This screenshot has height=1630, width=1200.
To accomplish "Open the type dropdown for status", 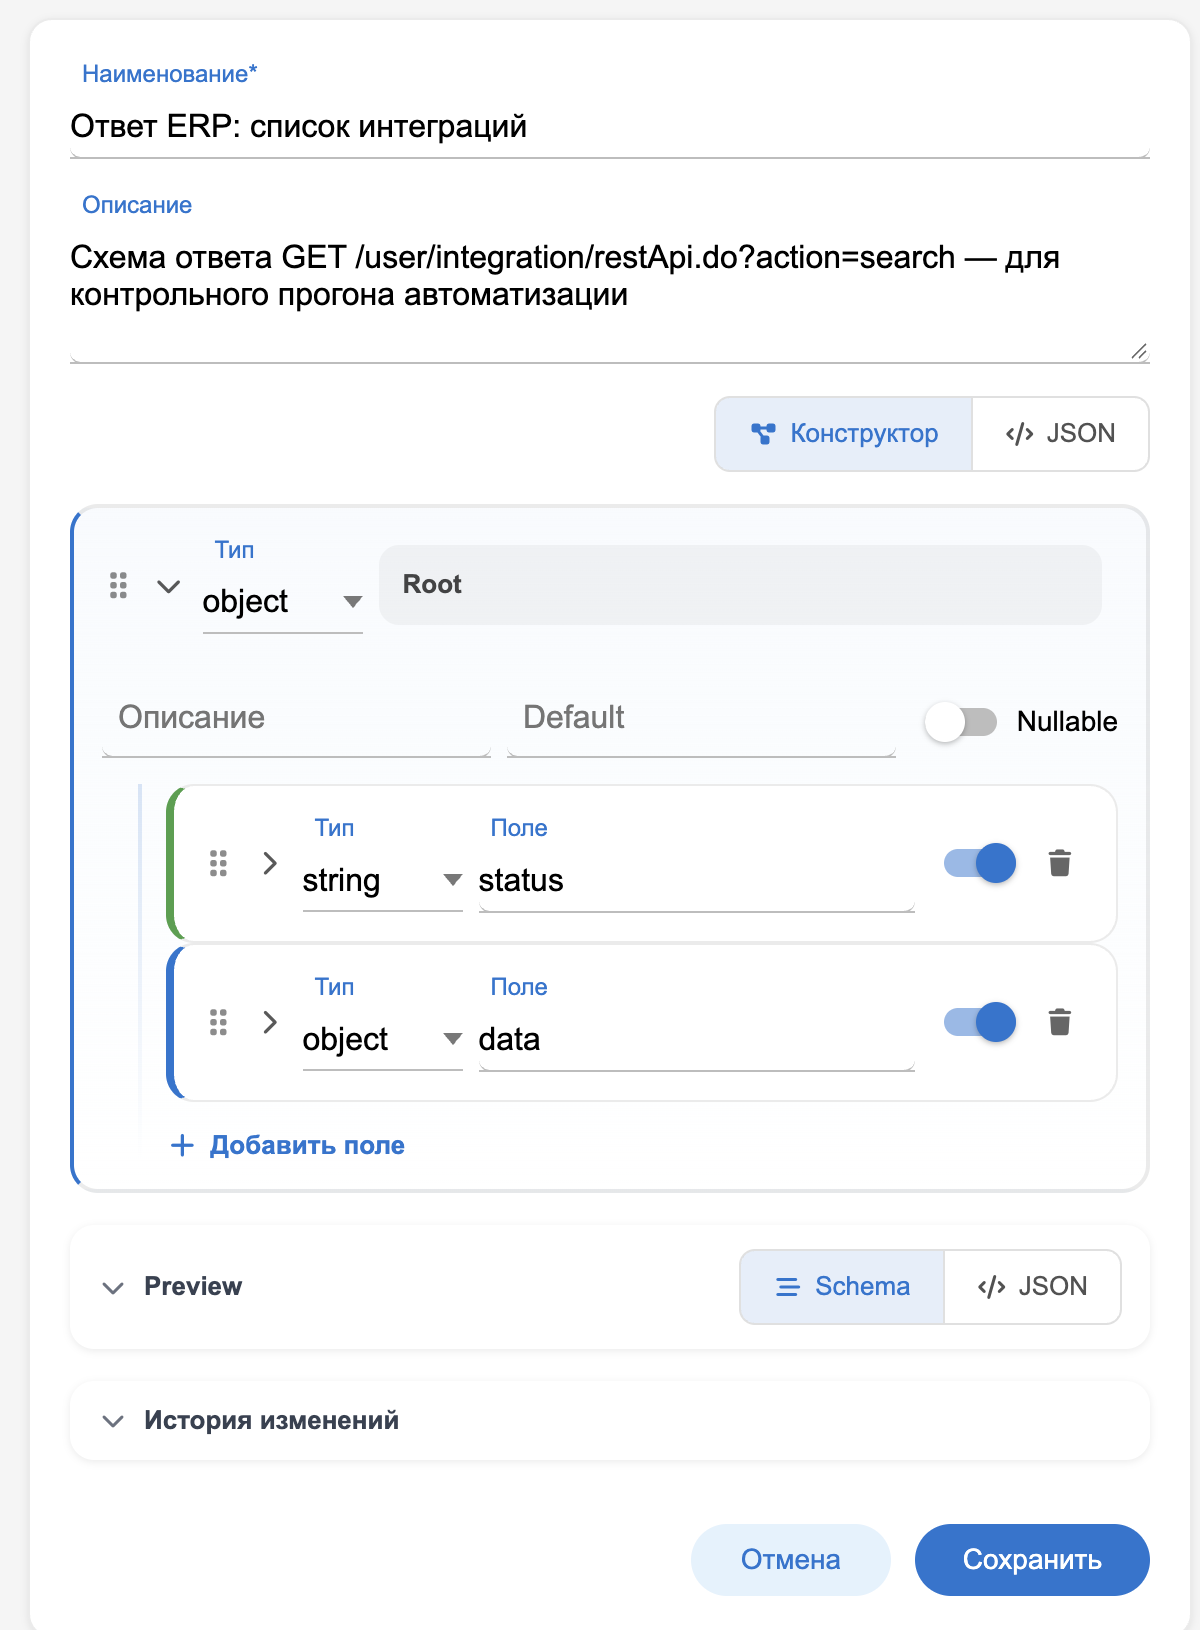I will click(x=382, y=880).
